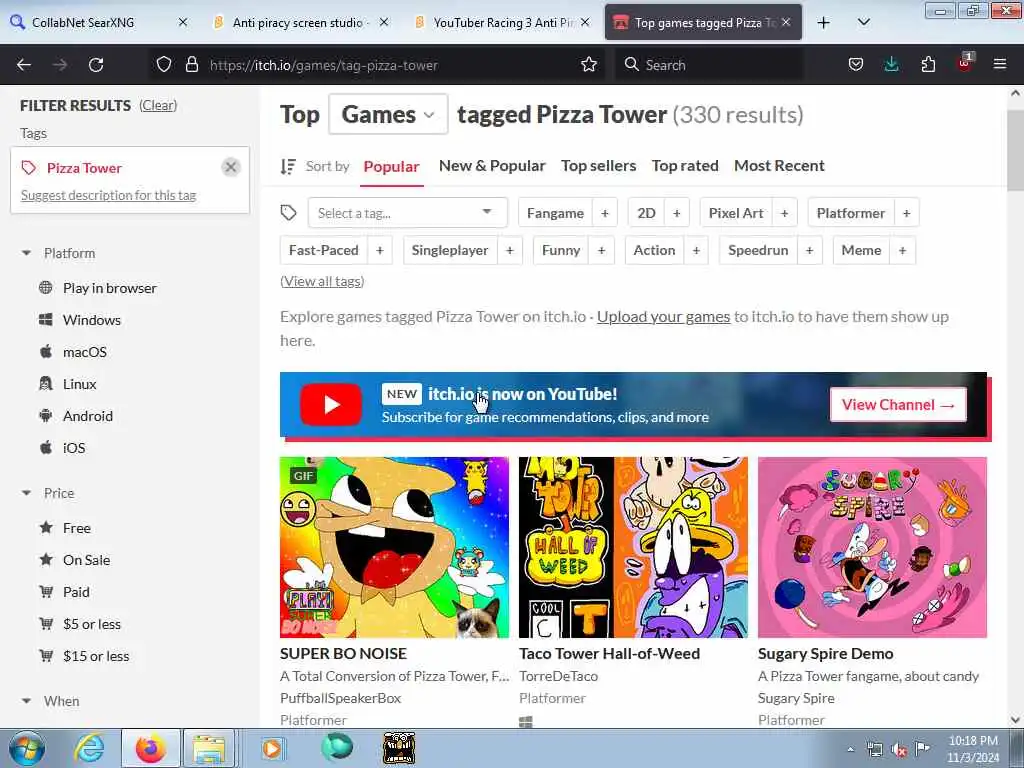Bookmark this page with the star icon
Image resolution: width=1024 pixels, height=768 pixels.
click(589, 65)
